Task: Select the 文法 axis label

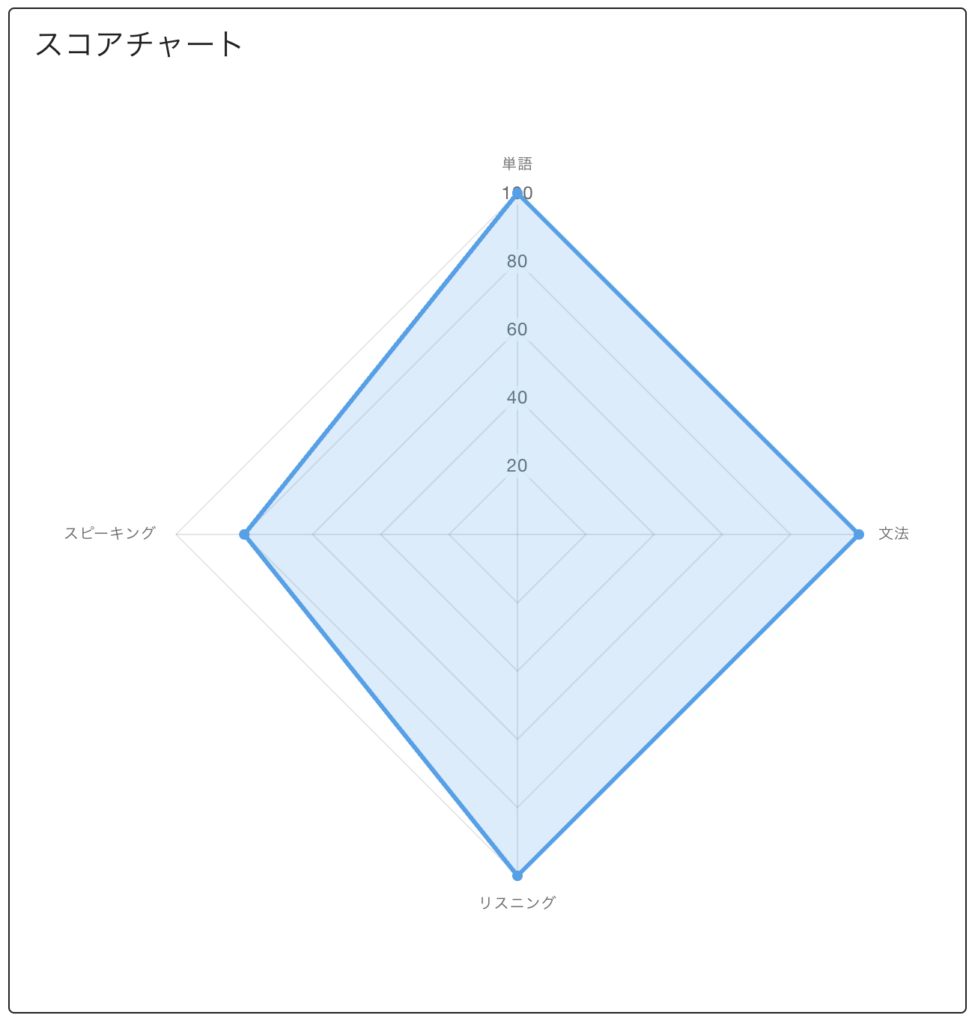Action: click(893, 534)
